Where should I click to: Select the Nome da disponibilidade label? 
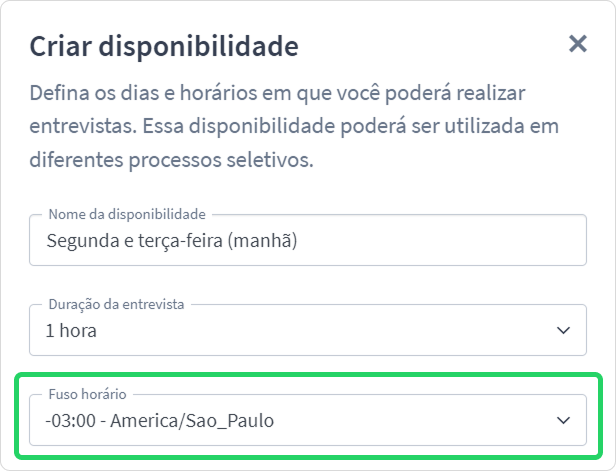click(127, 214)
